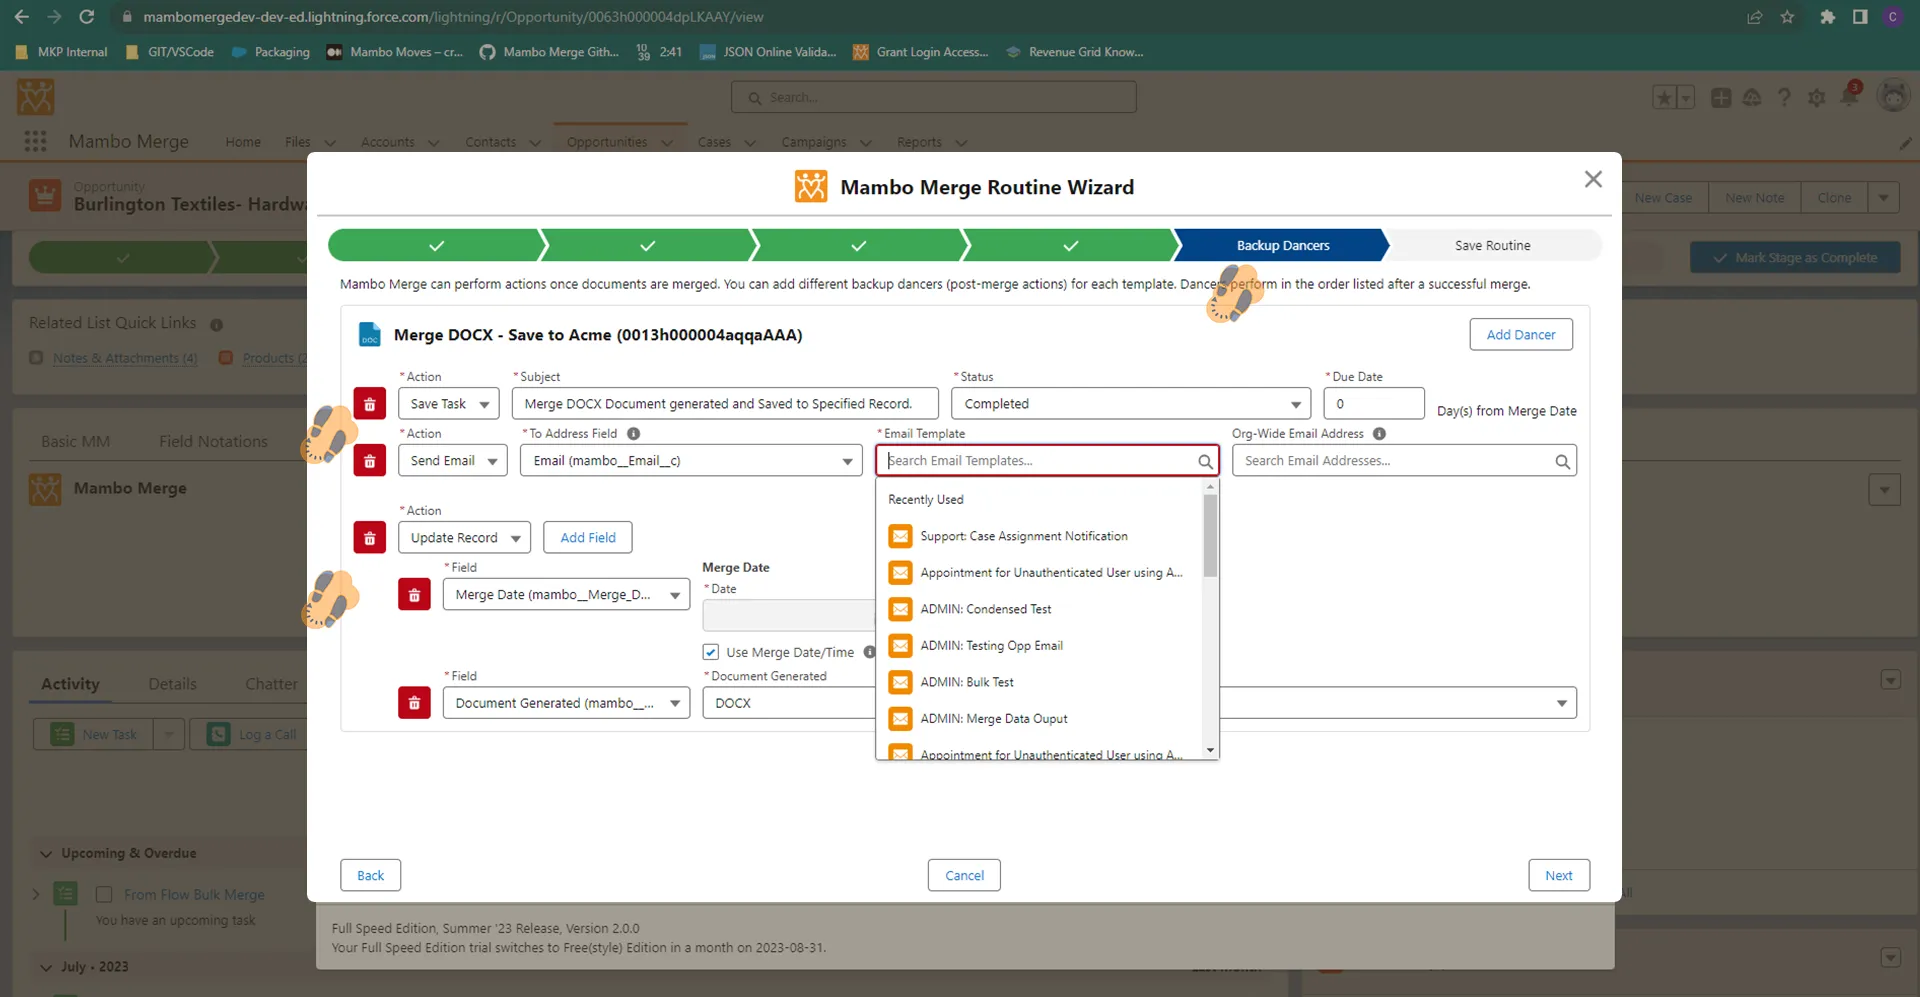Go back in browser history
This screenshot has width=1920, height=997.
click(x=21, y=17)
